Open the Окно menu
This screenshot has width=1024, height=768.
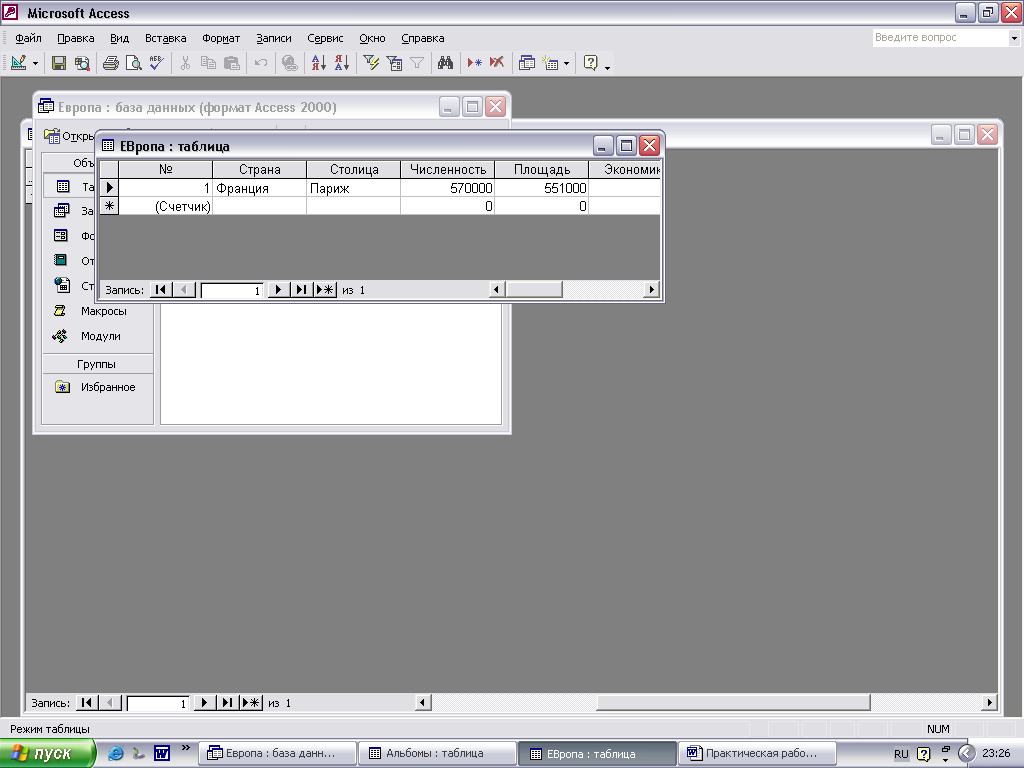click(x=372, y=38)
